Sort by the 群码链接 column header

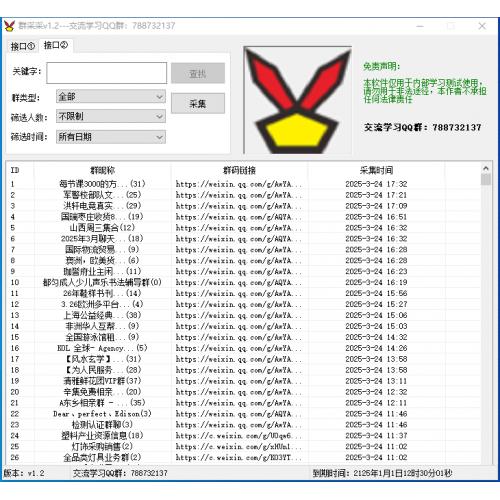pyautogui.click(x=239, y=170)
